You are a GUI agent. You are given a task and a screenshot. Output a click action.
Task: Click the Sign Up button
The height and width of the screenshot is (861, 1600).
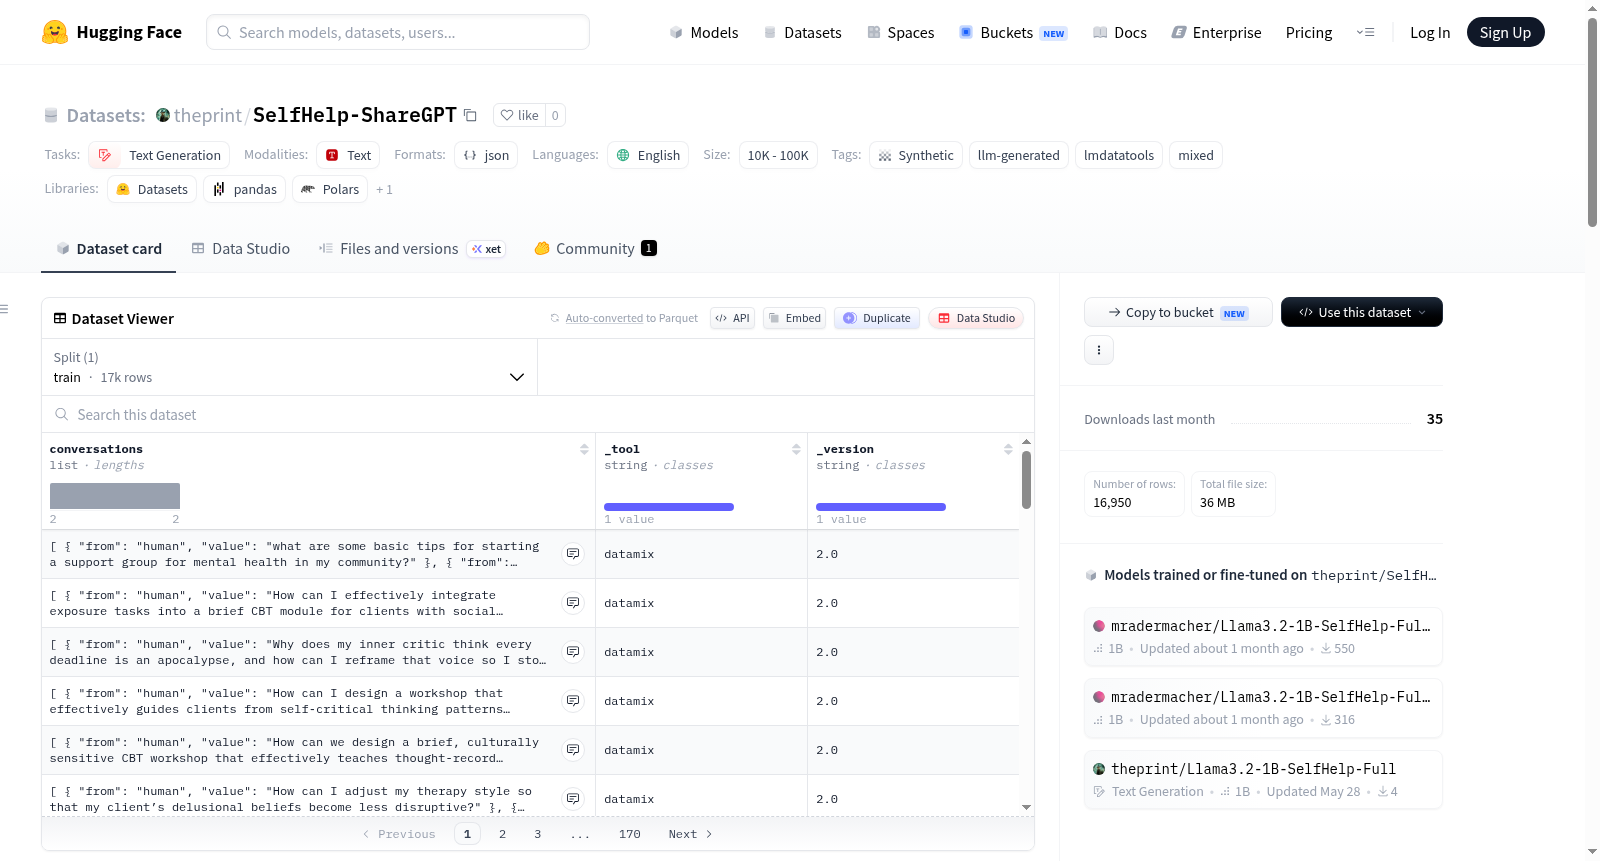(1506, 32)
